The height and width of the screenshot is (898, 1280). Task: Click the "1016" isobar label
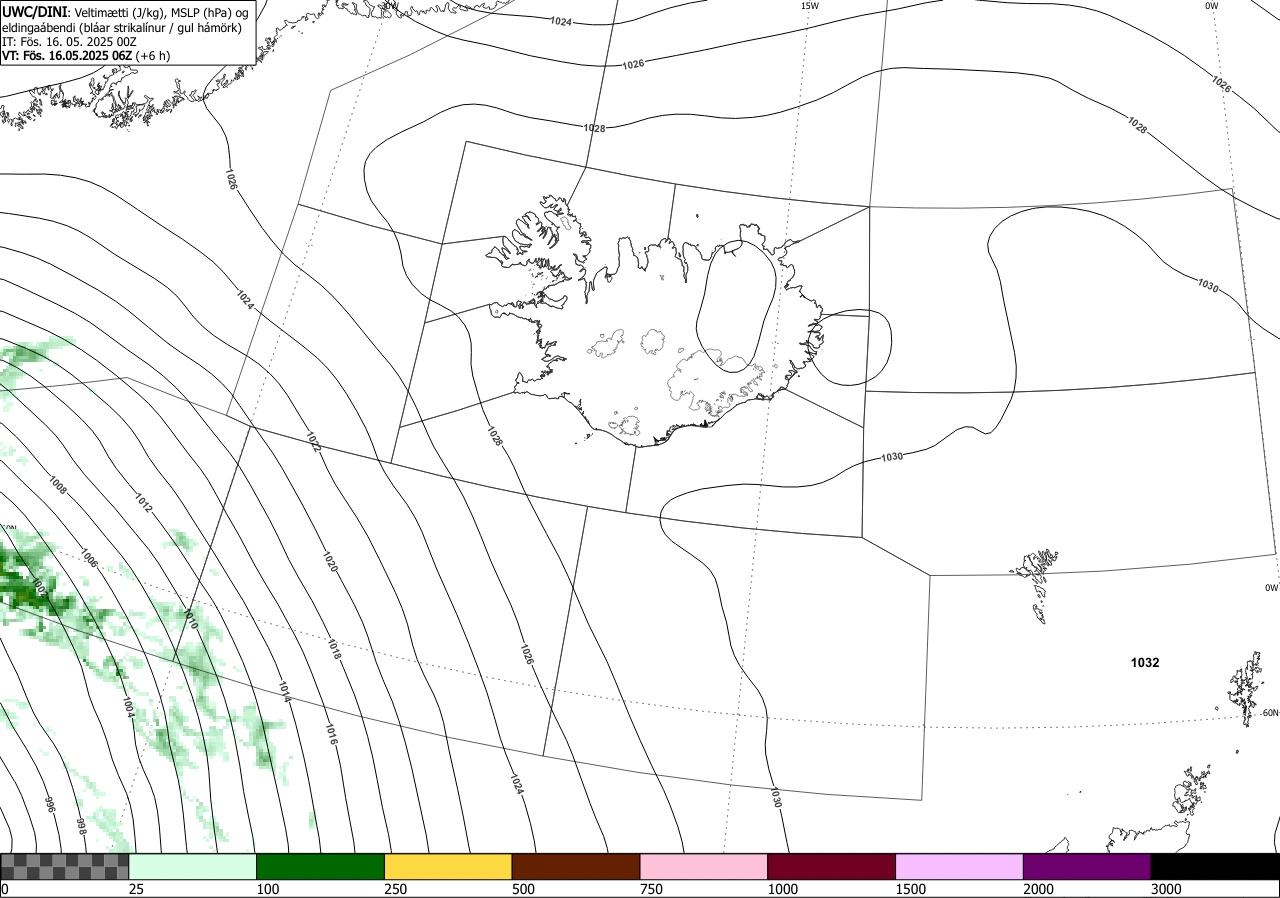click(x=331, y=735)
